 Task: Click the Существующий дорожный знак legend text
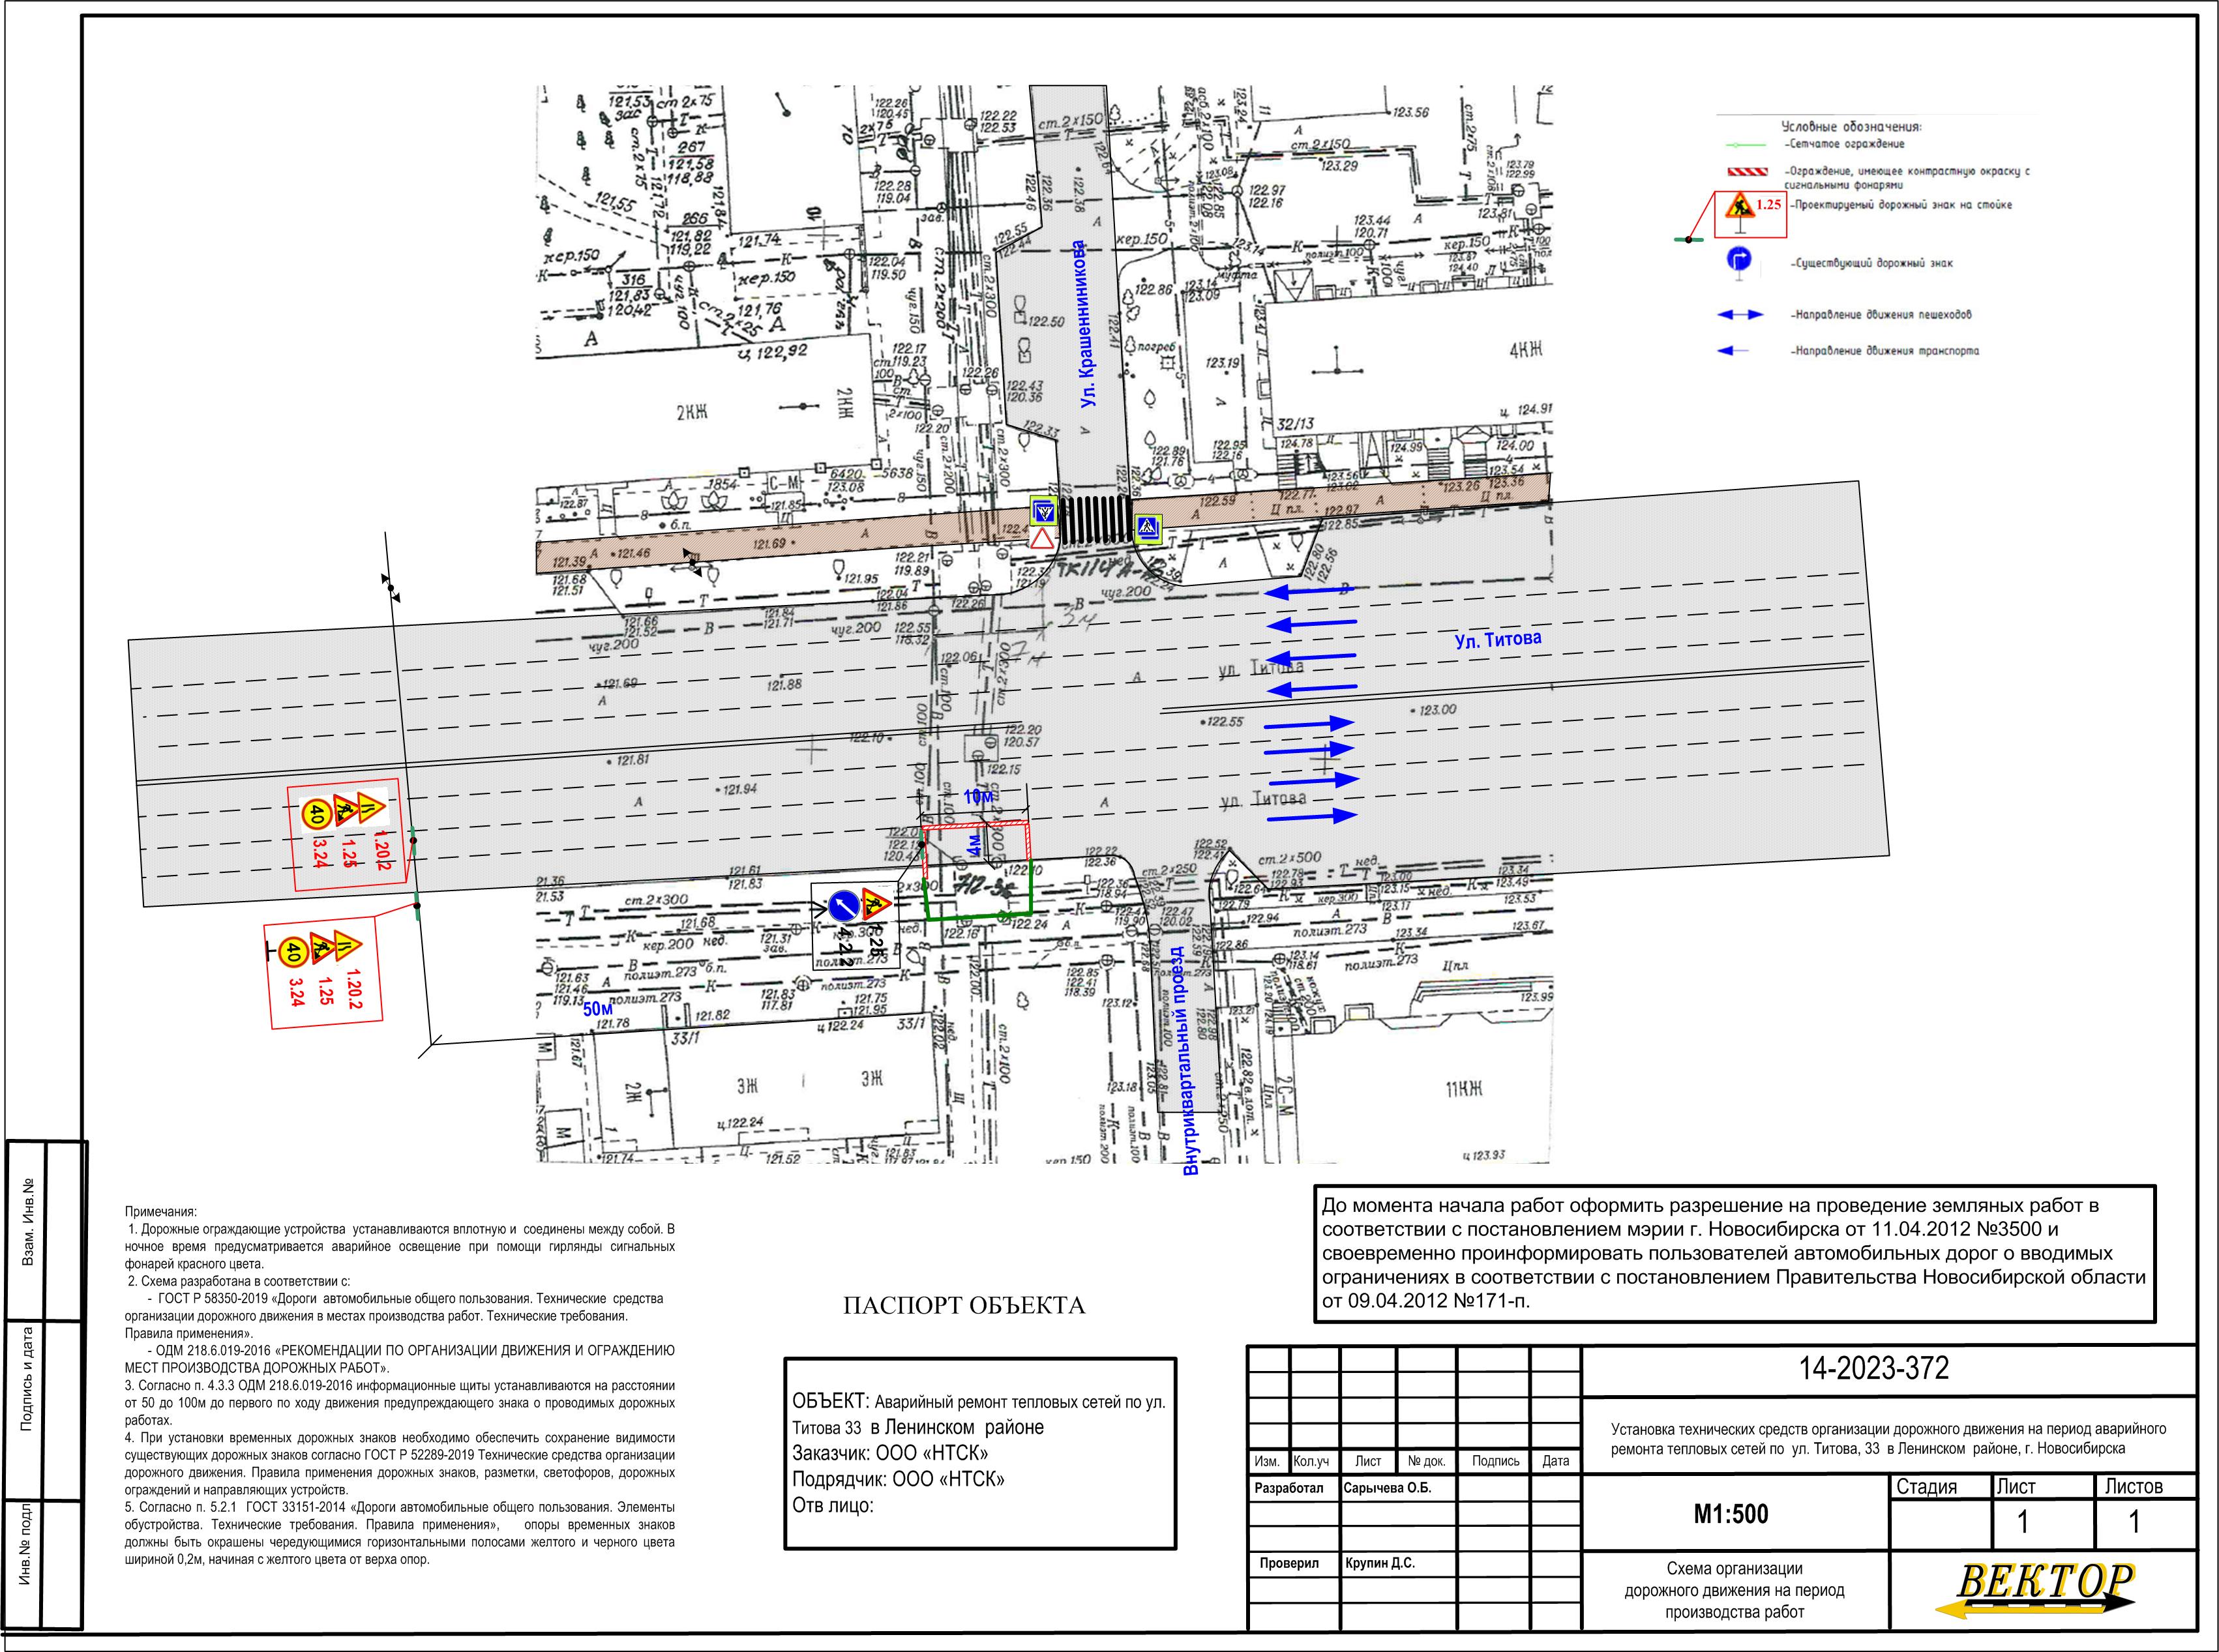[1872, 263]
